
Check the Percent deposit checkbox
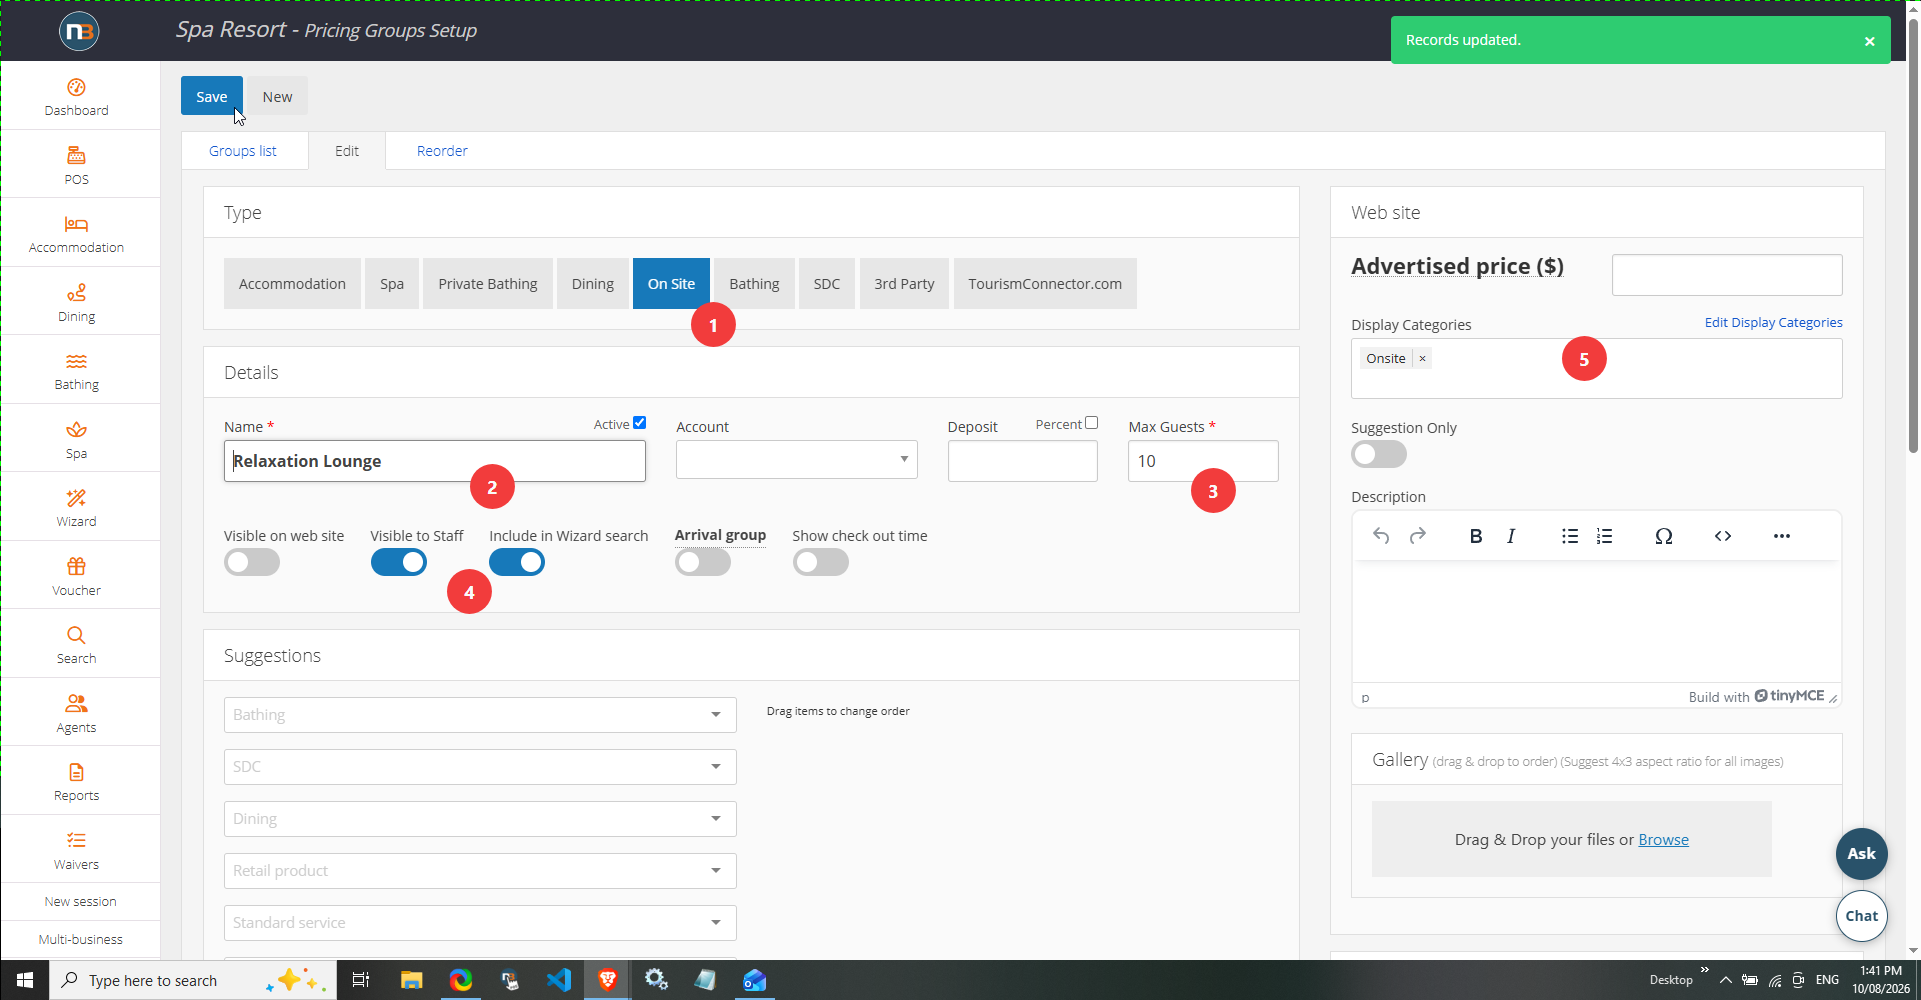tap(1092, 423)
